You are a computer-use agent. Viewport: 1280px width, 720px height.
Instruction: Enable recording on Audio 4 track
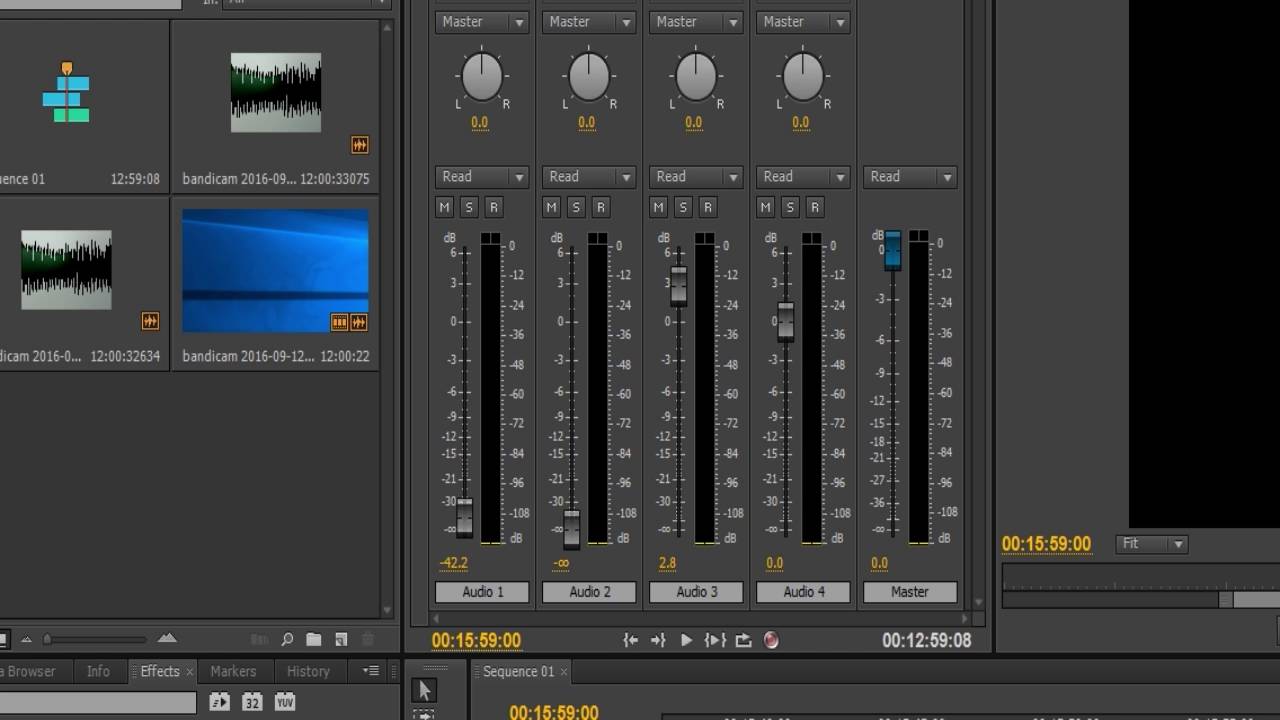[x=814, y=207]
